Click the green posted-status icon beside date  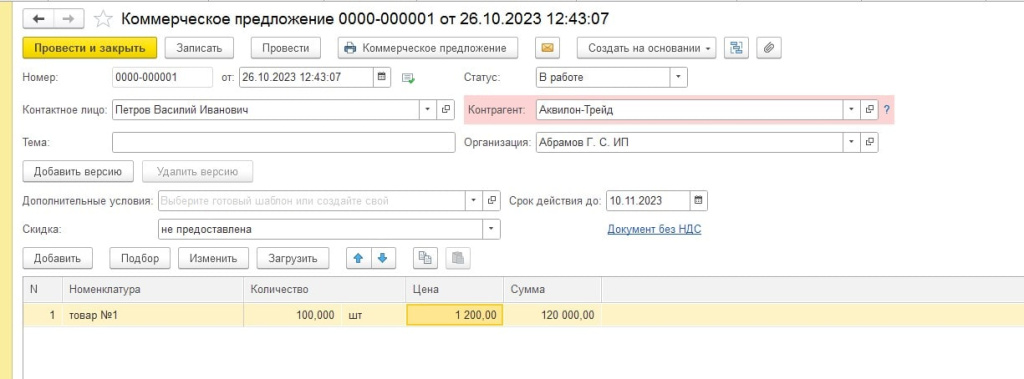point(409,78)
